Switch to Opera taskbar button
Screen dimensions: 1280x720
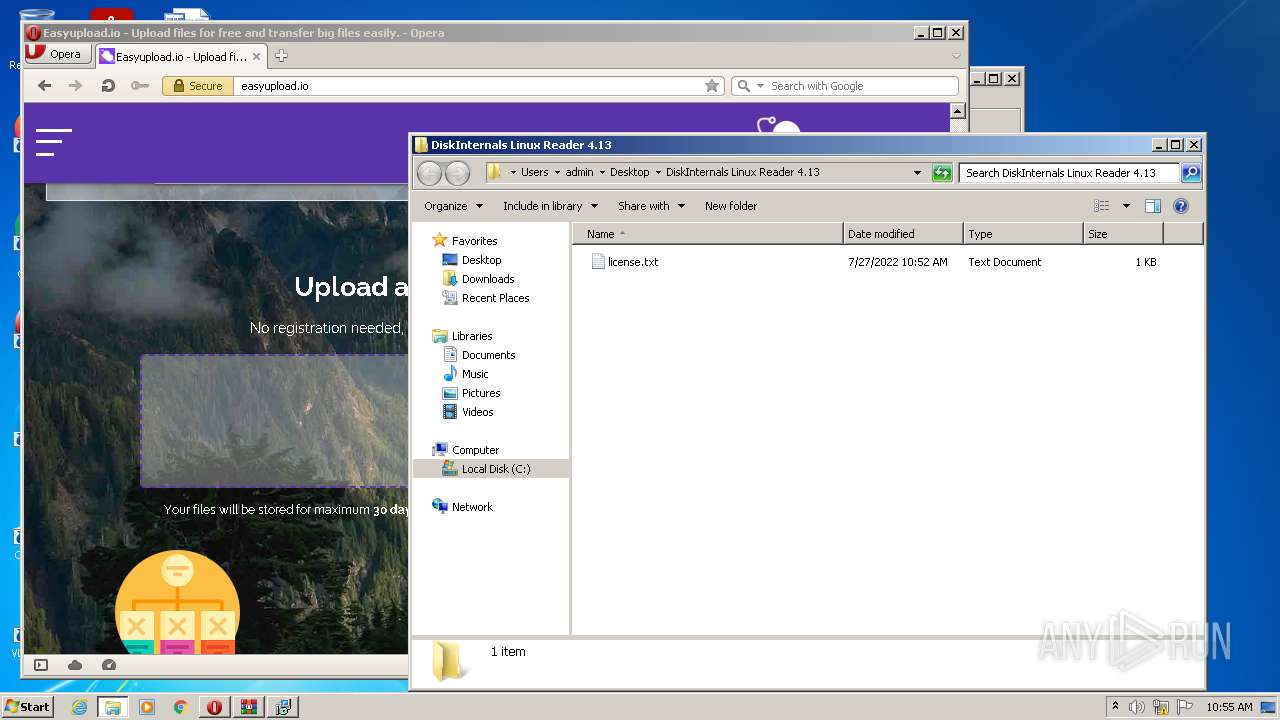coord(215,707)
